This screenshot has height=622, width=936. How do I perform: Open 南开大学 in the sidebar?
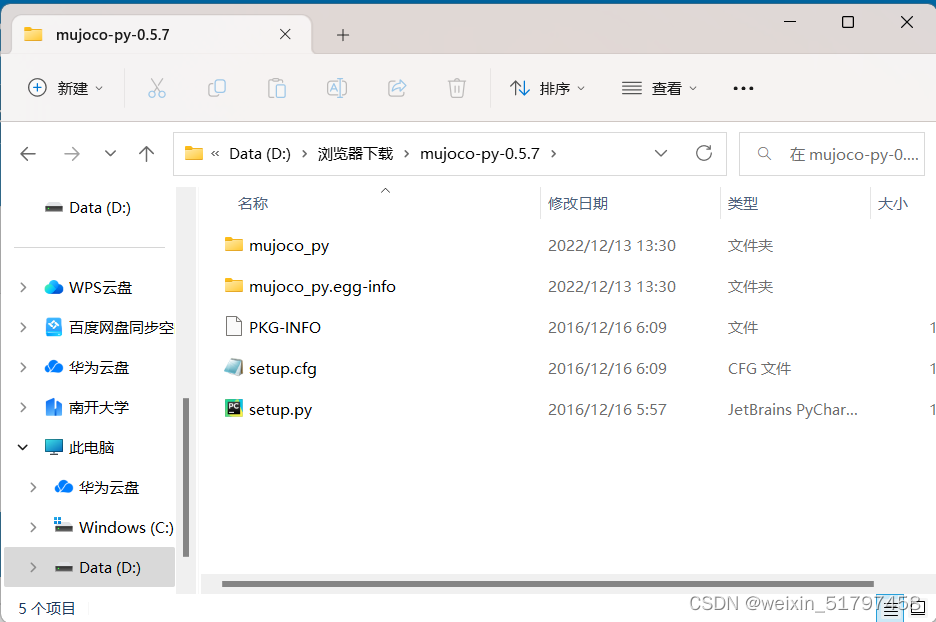(x=98, y=407)
